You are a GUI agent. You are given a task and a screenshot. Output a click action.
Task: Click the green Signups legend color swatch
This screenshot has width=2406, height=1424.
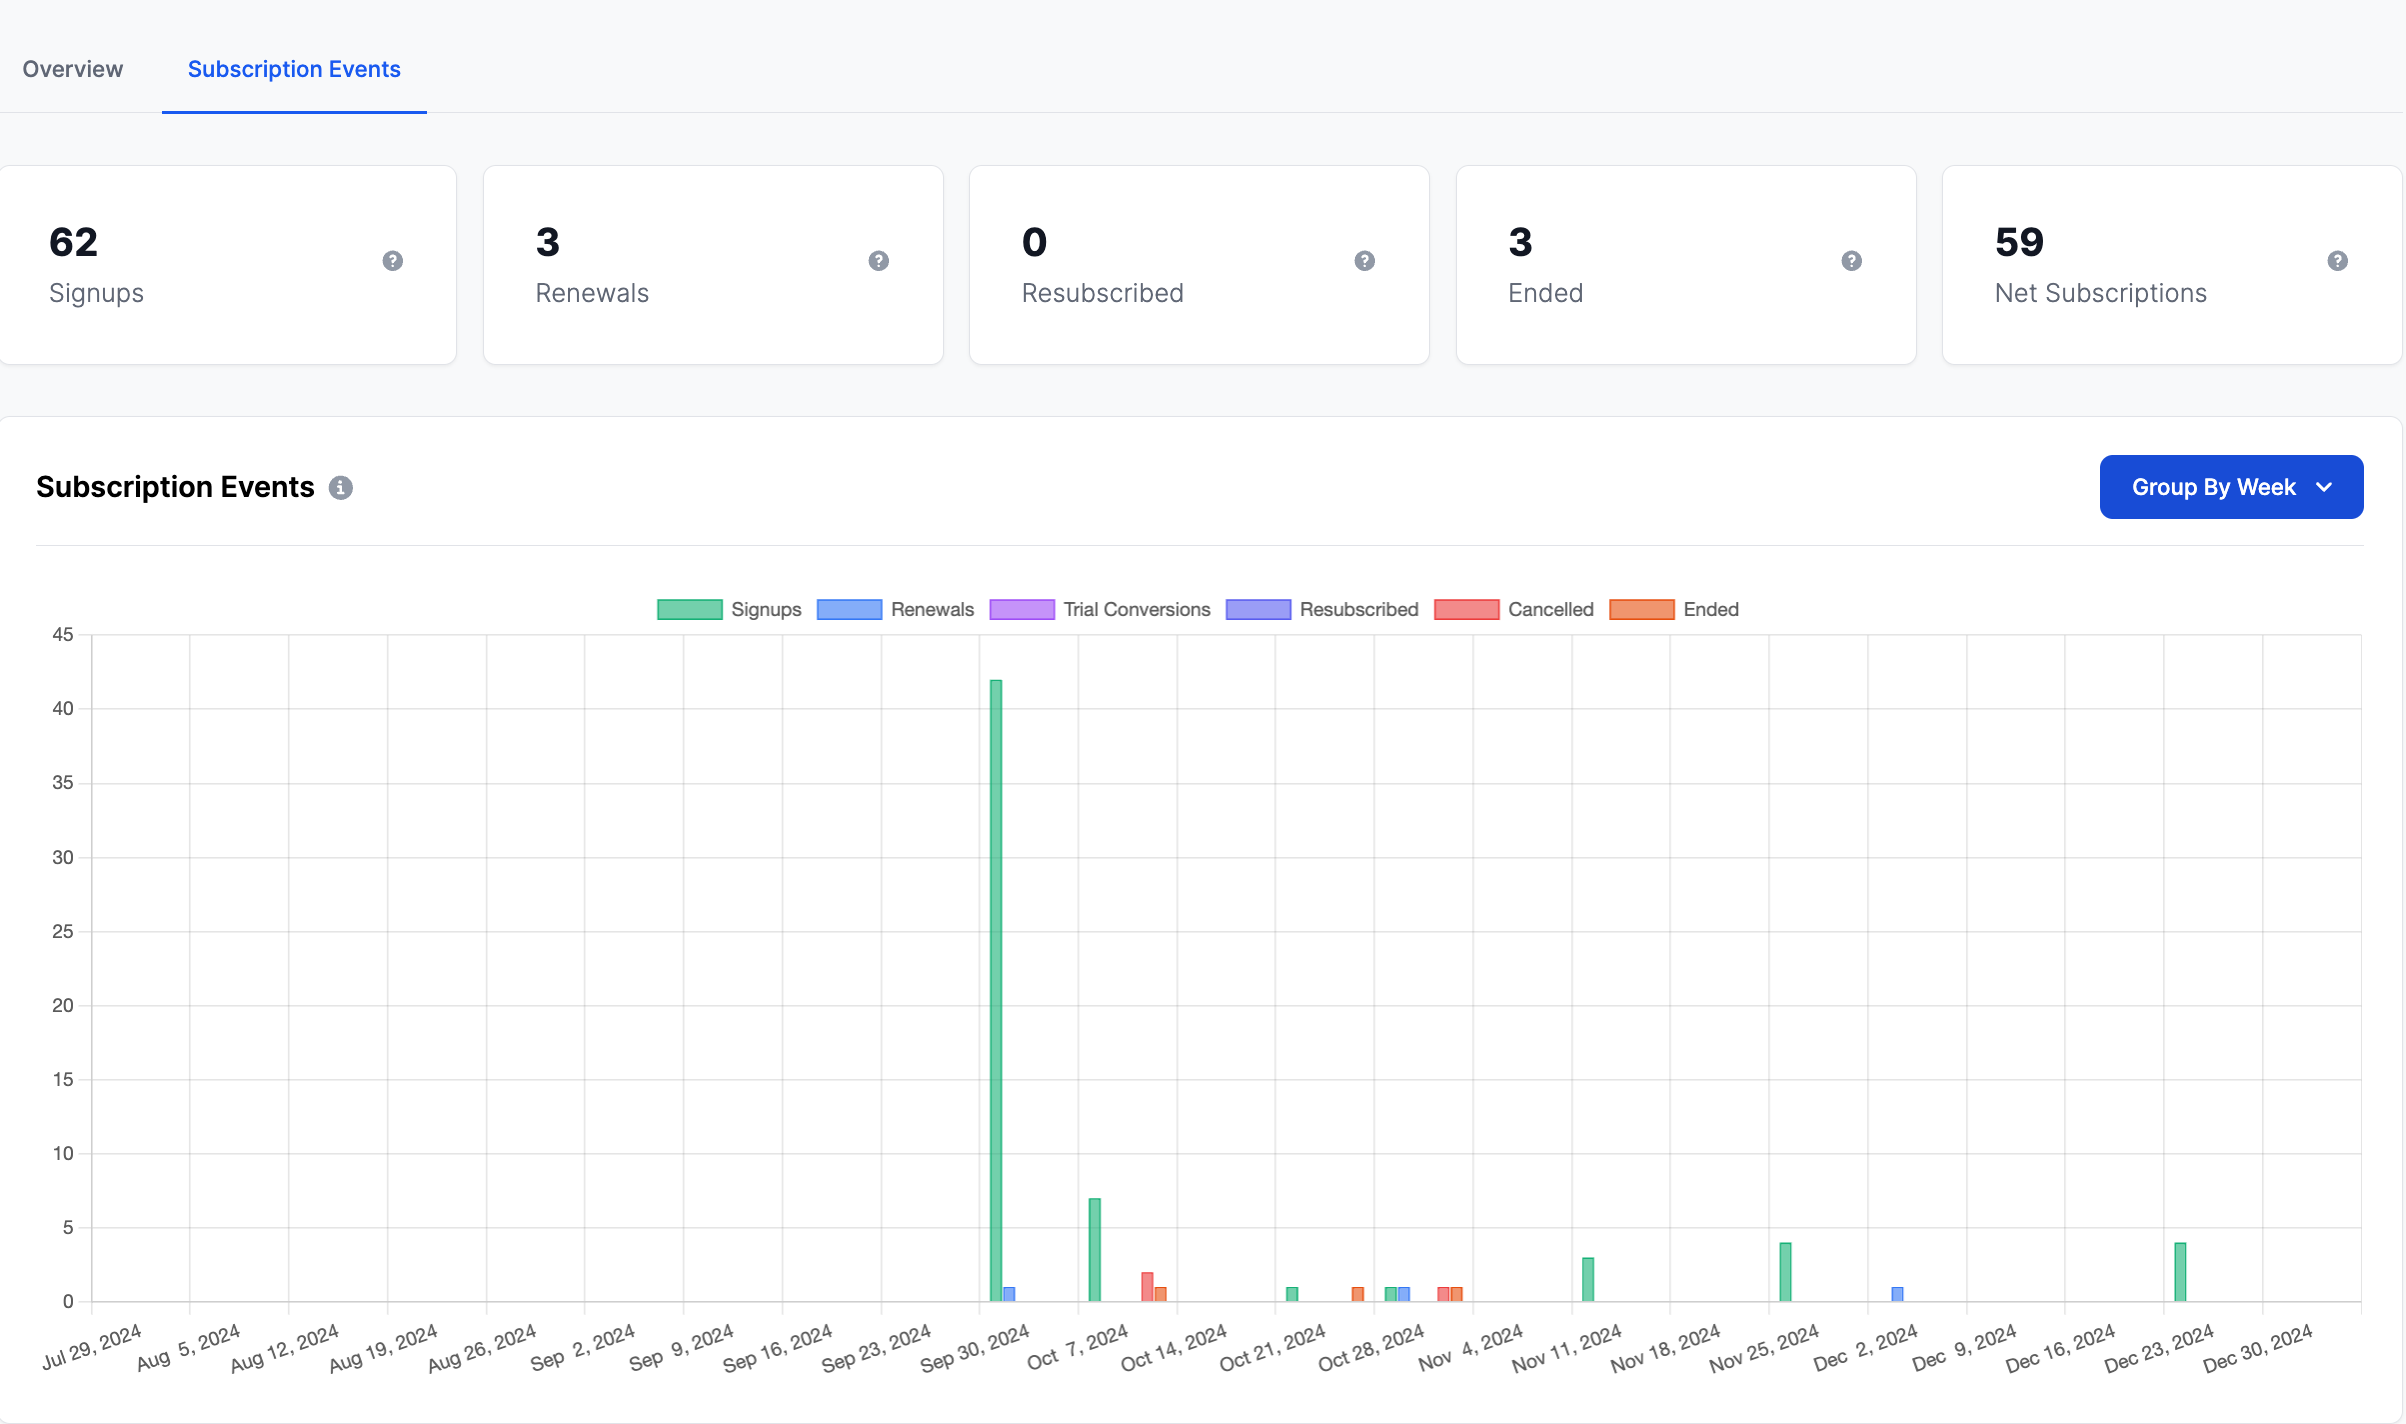(688, 609)
